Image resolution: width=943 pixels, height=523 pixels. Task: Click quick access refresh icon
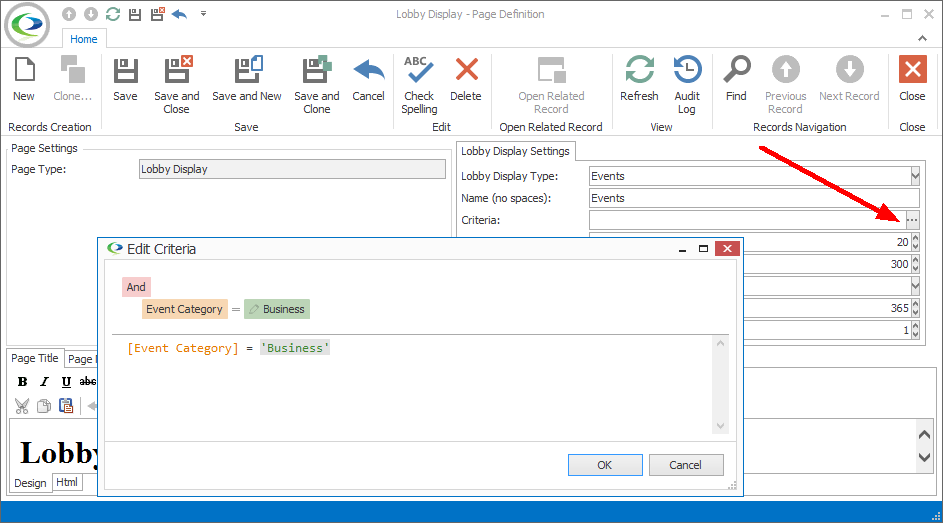point(113,14)
